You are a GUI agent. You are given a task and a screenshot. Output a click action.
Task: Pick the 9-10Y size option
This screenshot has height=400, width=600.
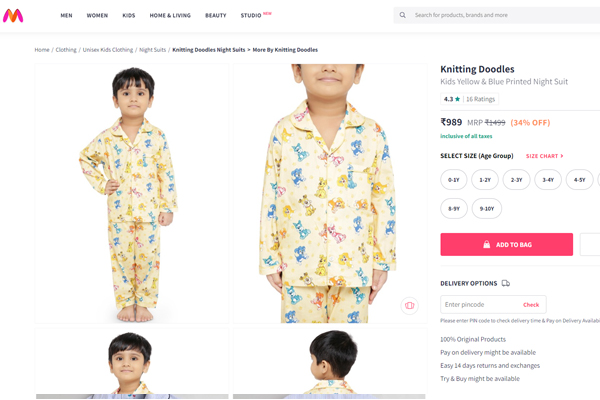pyautogui.click(x=486, y=209)
